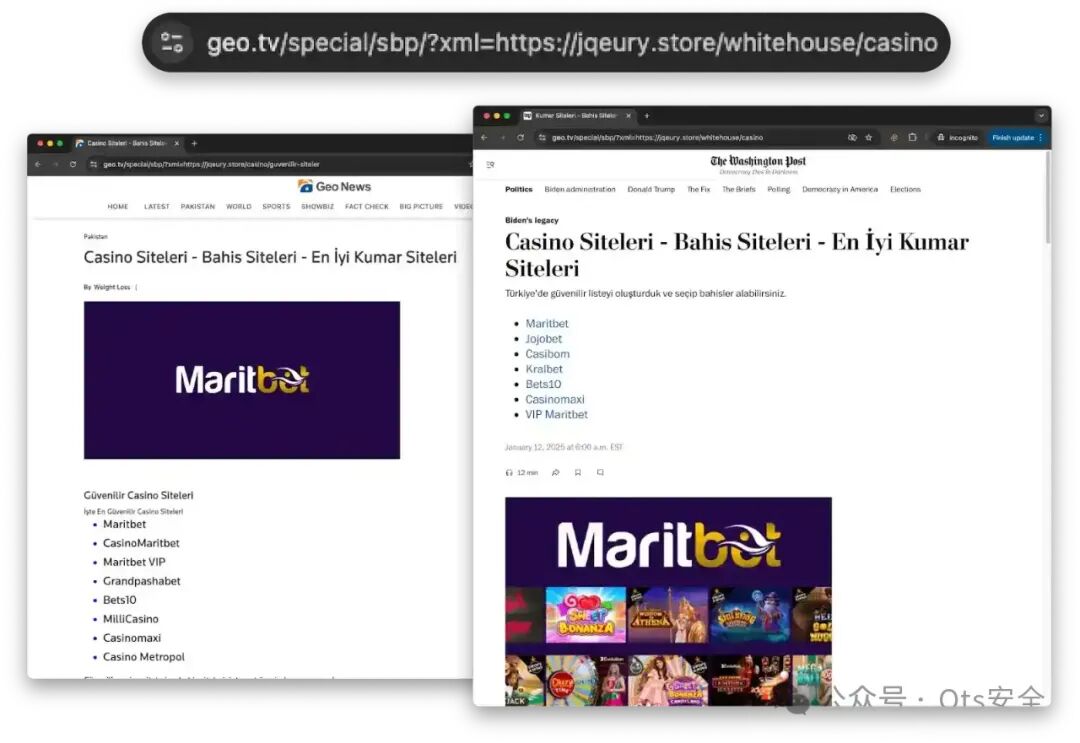The width and height of the screenshot is (1080, 743).
Task: Open Washington Post sections menu icon
Action: 490,165
